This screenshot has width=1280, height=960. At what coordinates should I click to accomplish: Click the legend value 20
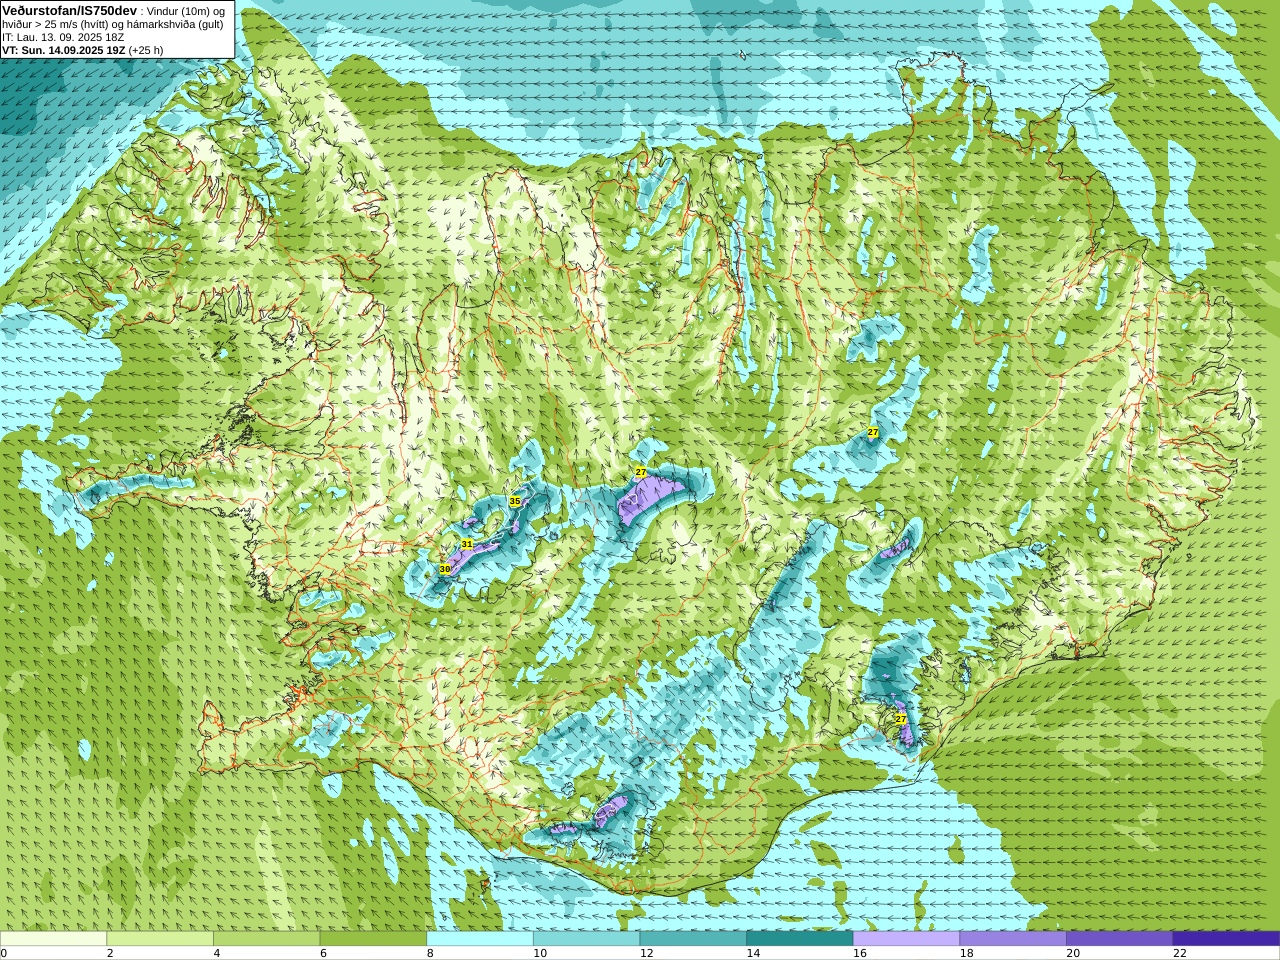tap(1073, 953)
